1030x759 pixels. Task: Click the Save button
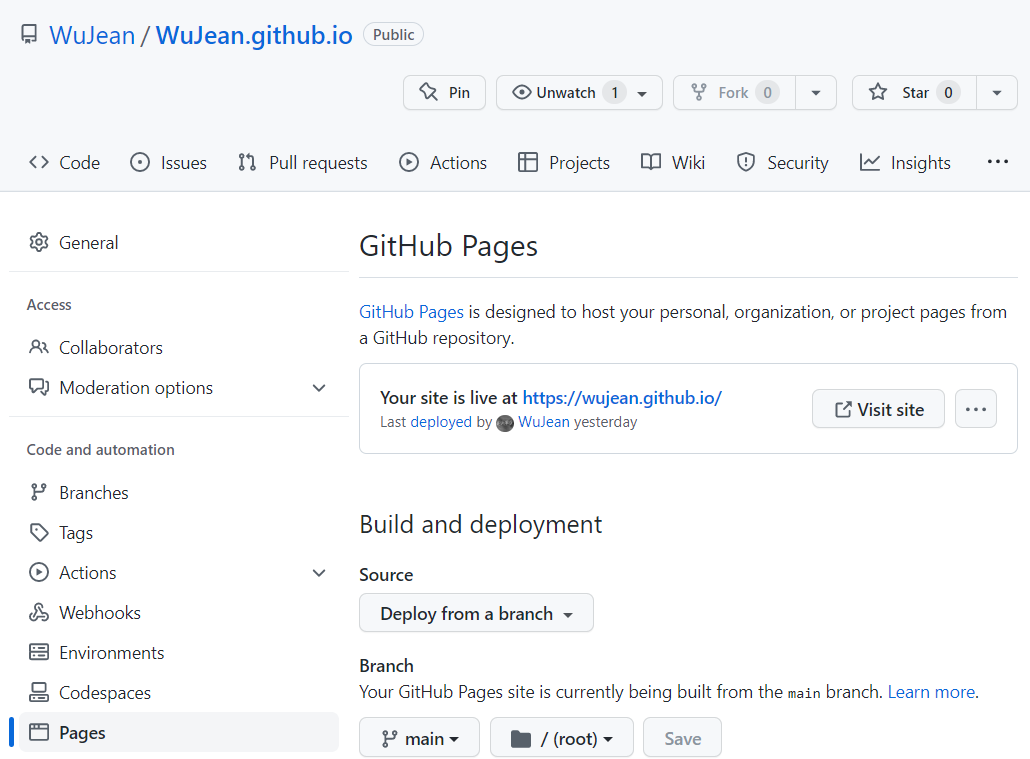coord(683,738)
